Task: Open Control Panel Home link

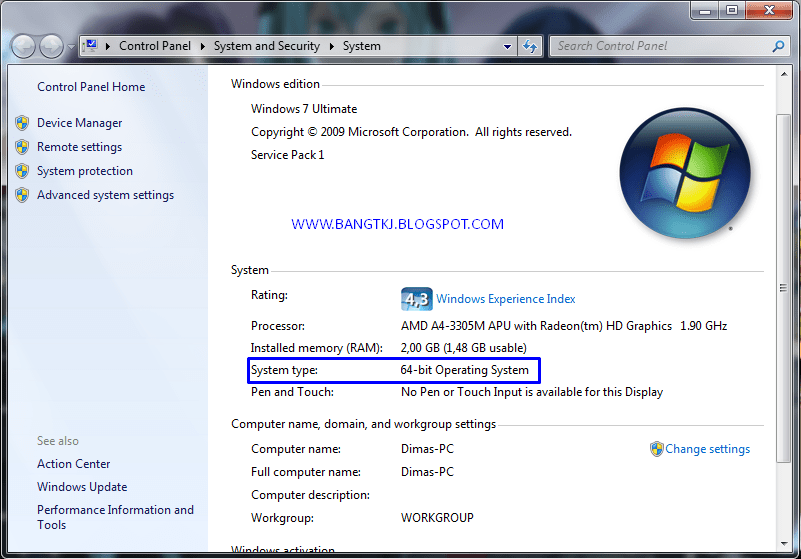Action: click(x=91, y=87)
